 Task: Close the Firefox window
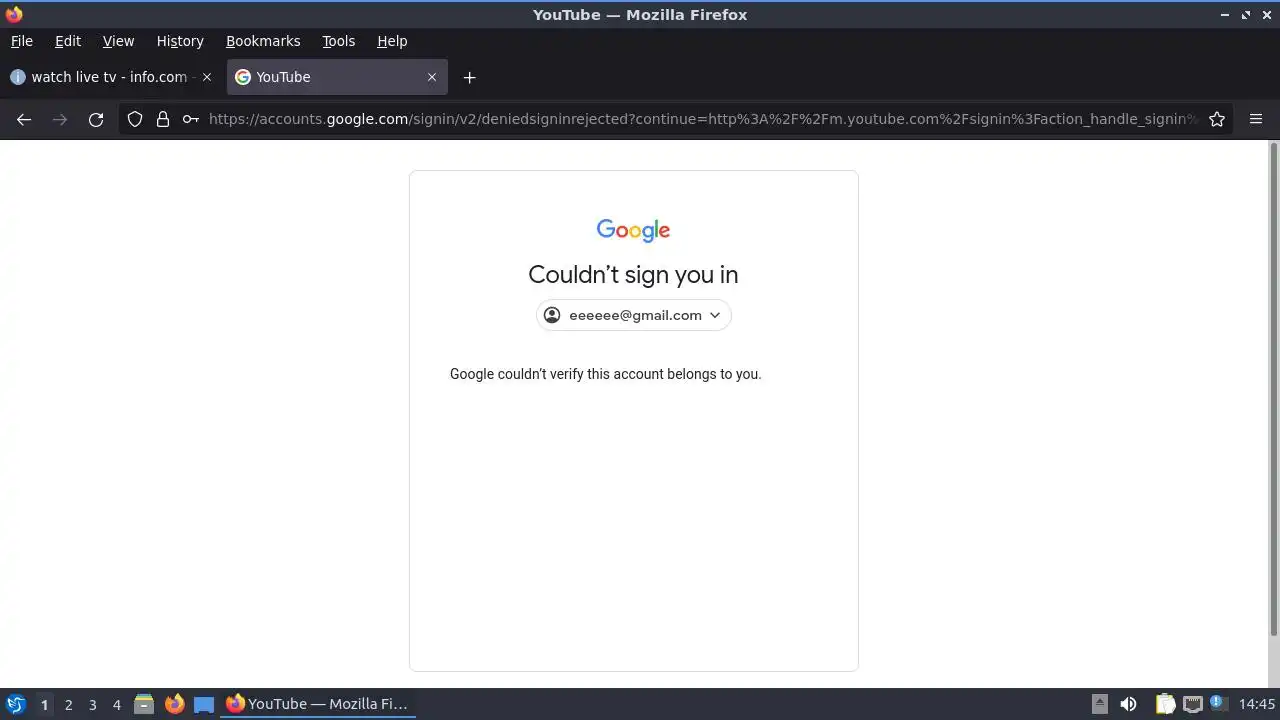click(x=1267, y=15)
